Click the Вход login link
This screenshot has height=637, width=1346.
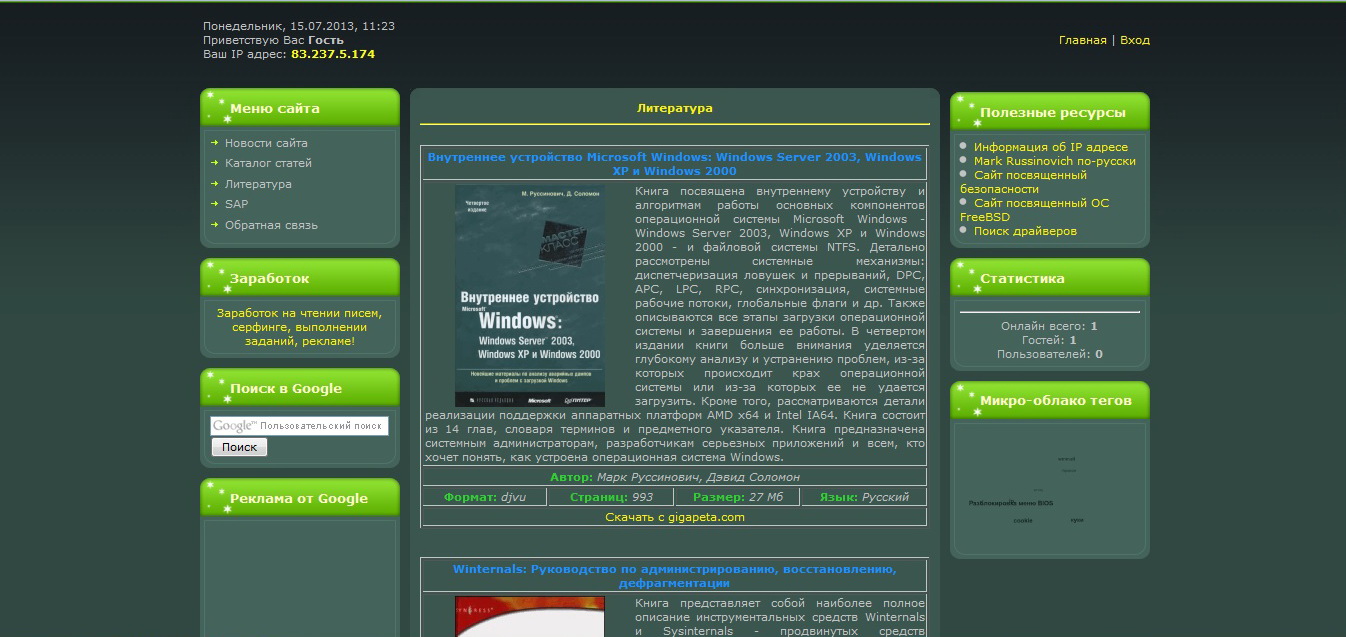pos(1135,40)
